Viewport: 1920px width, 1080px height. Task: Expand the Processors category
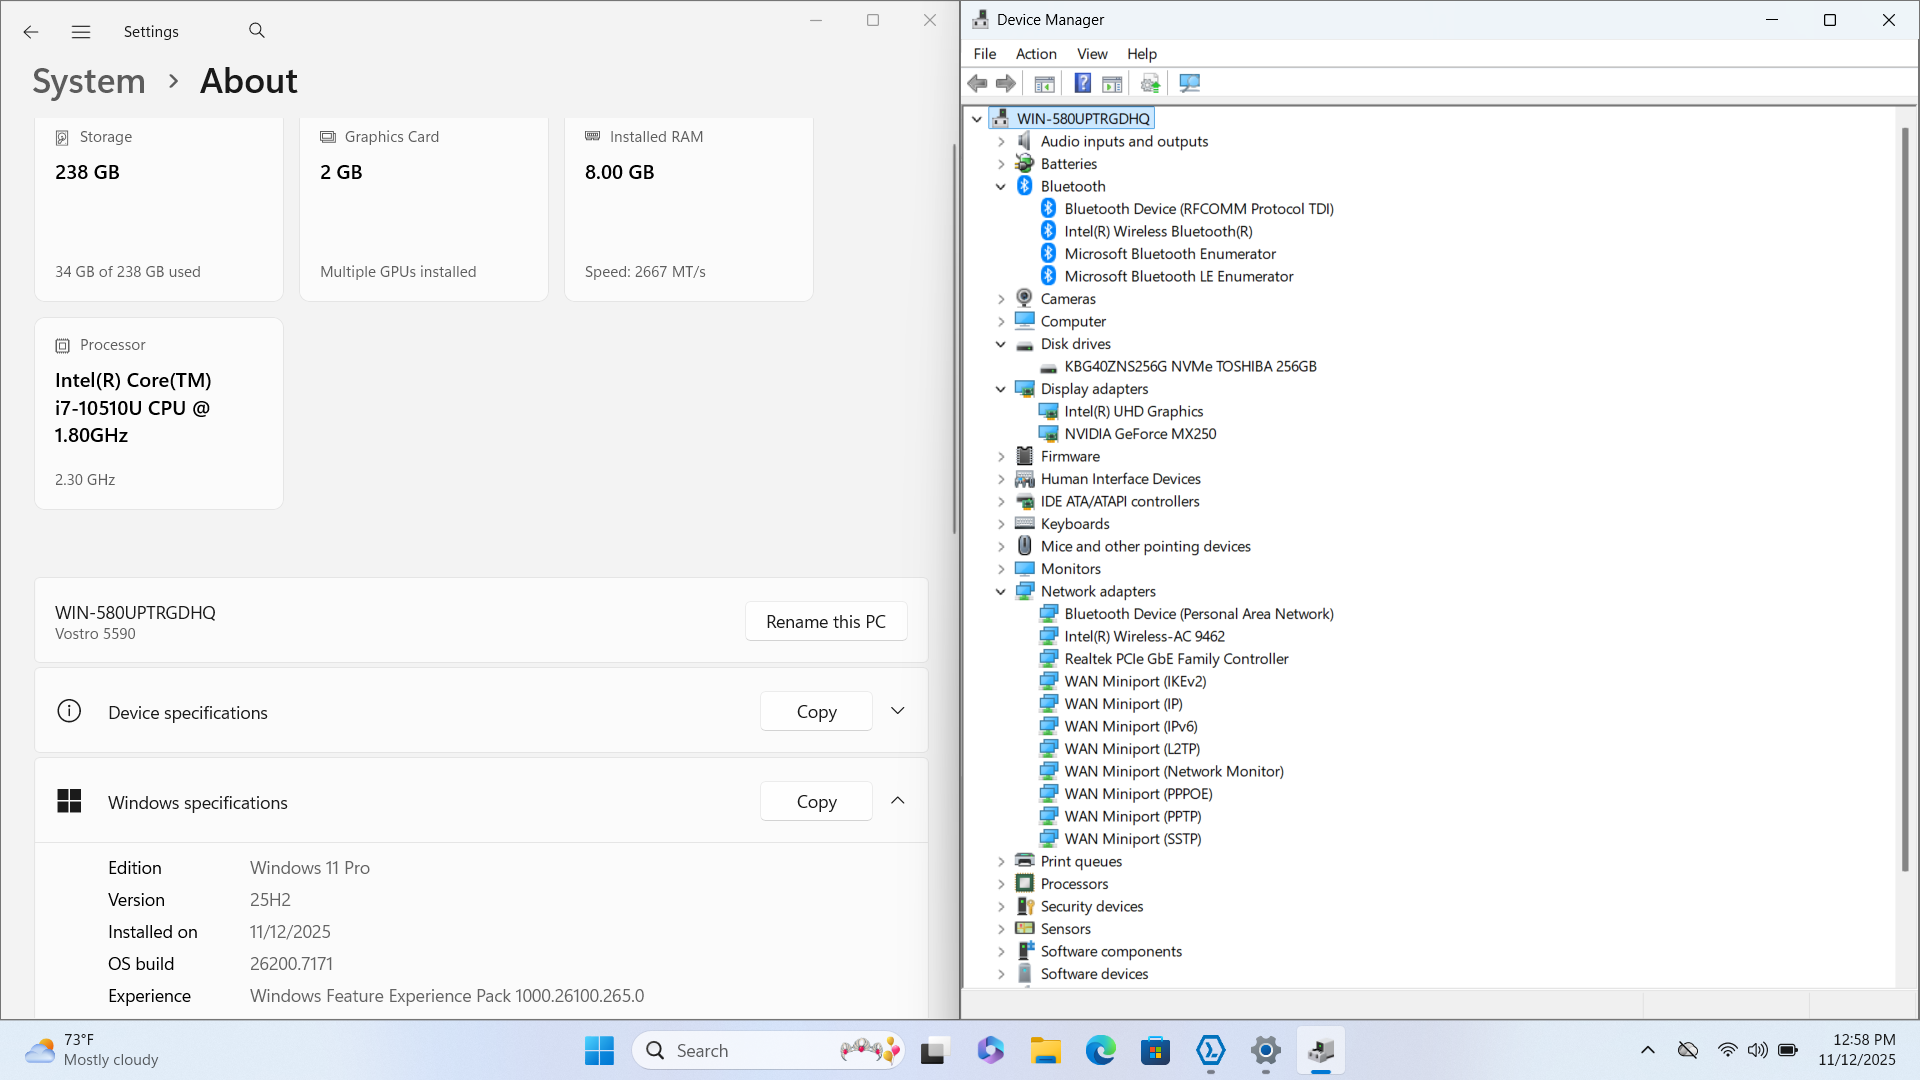[1001, 884]
